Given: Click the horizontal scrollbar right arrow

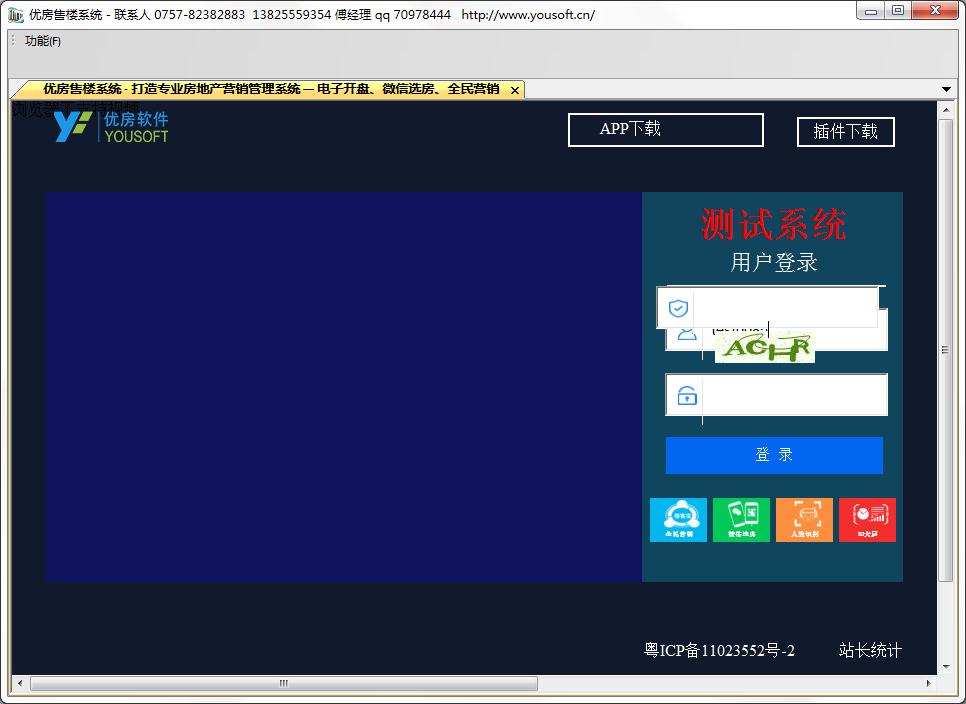Looking at the screenshot, I should click(x=928, y=683).
